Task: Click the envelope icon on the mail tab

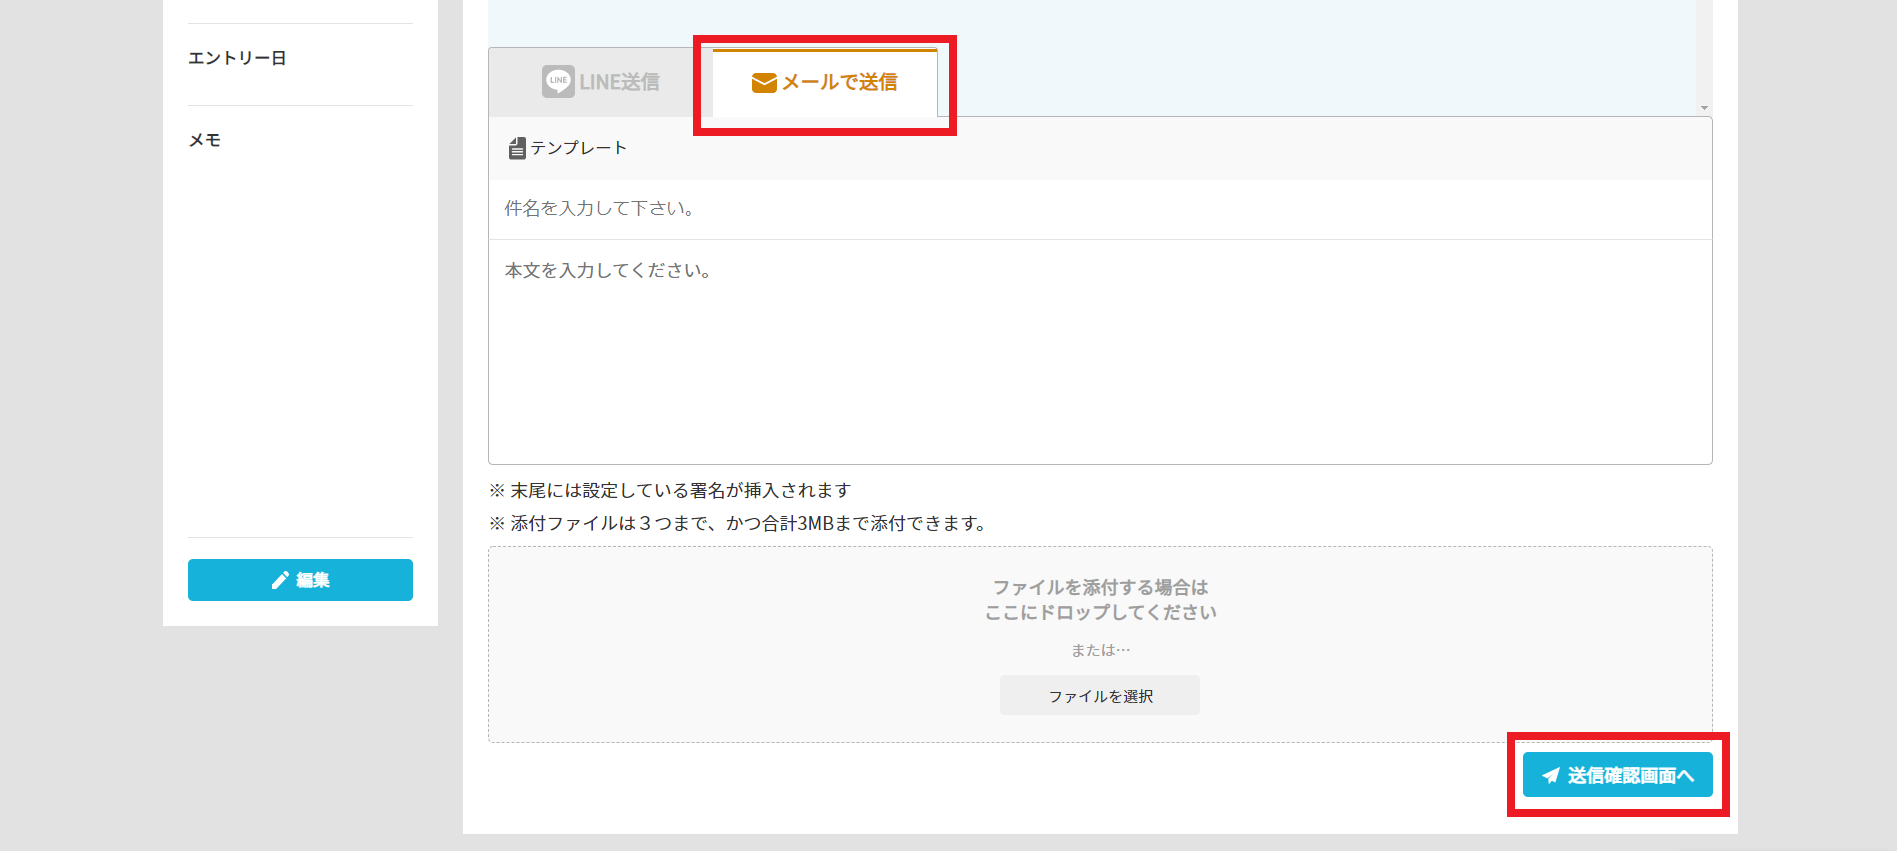Action: [764, 83]
